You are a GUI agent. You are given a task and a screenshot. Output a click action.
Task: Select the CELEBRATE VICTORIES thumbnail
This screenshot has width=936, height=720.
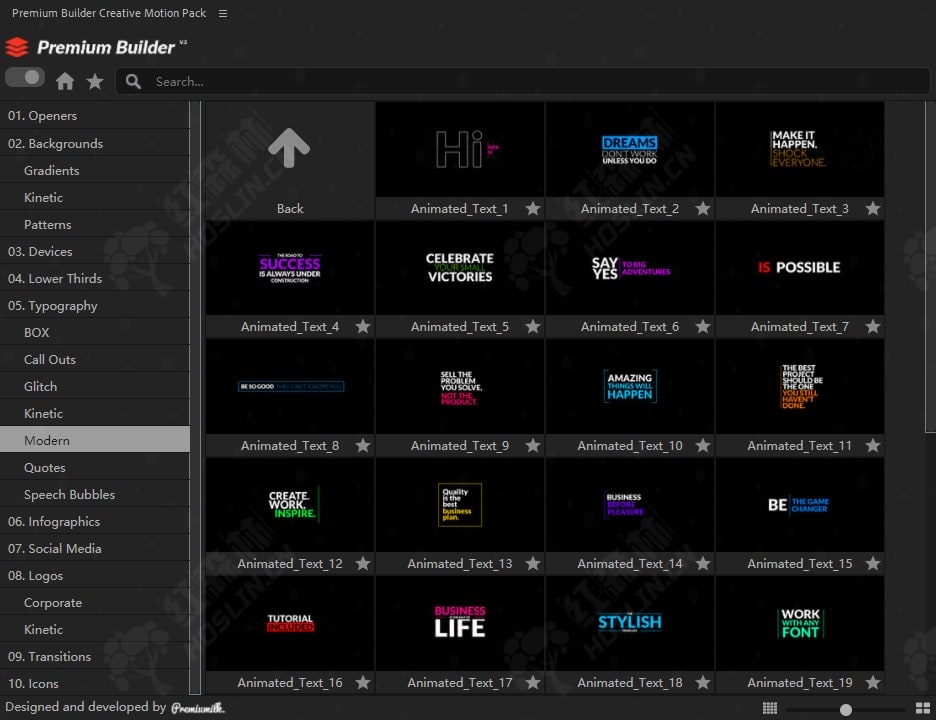(x=460, y=267)
